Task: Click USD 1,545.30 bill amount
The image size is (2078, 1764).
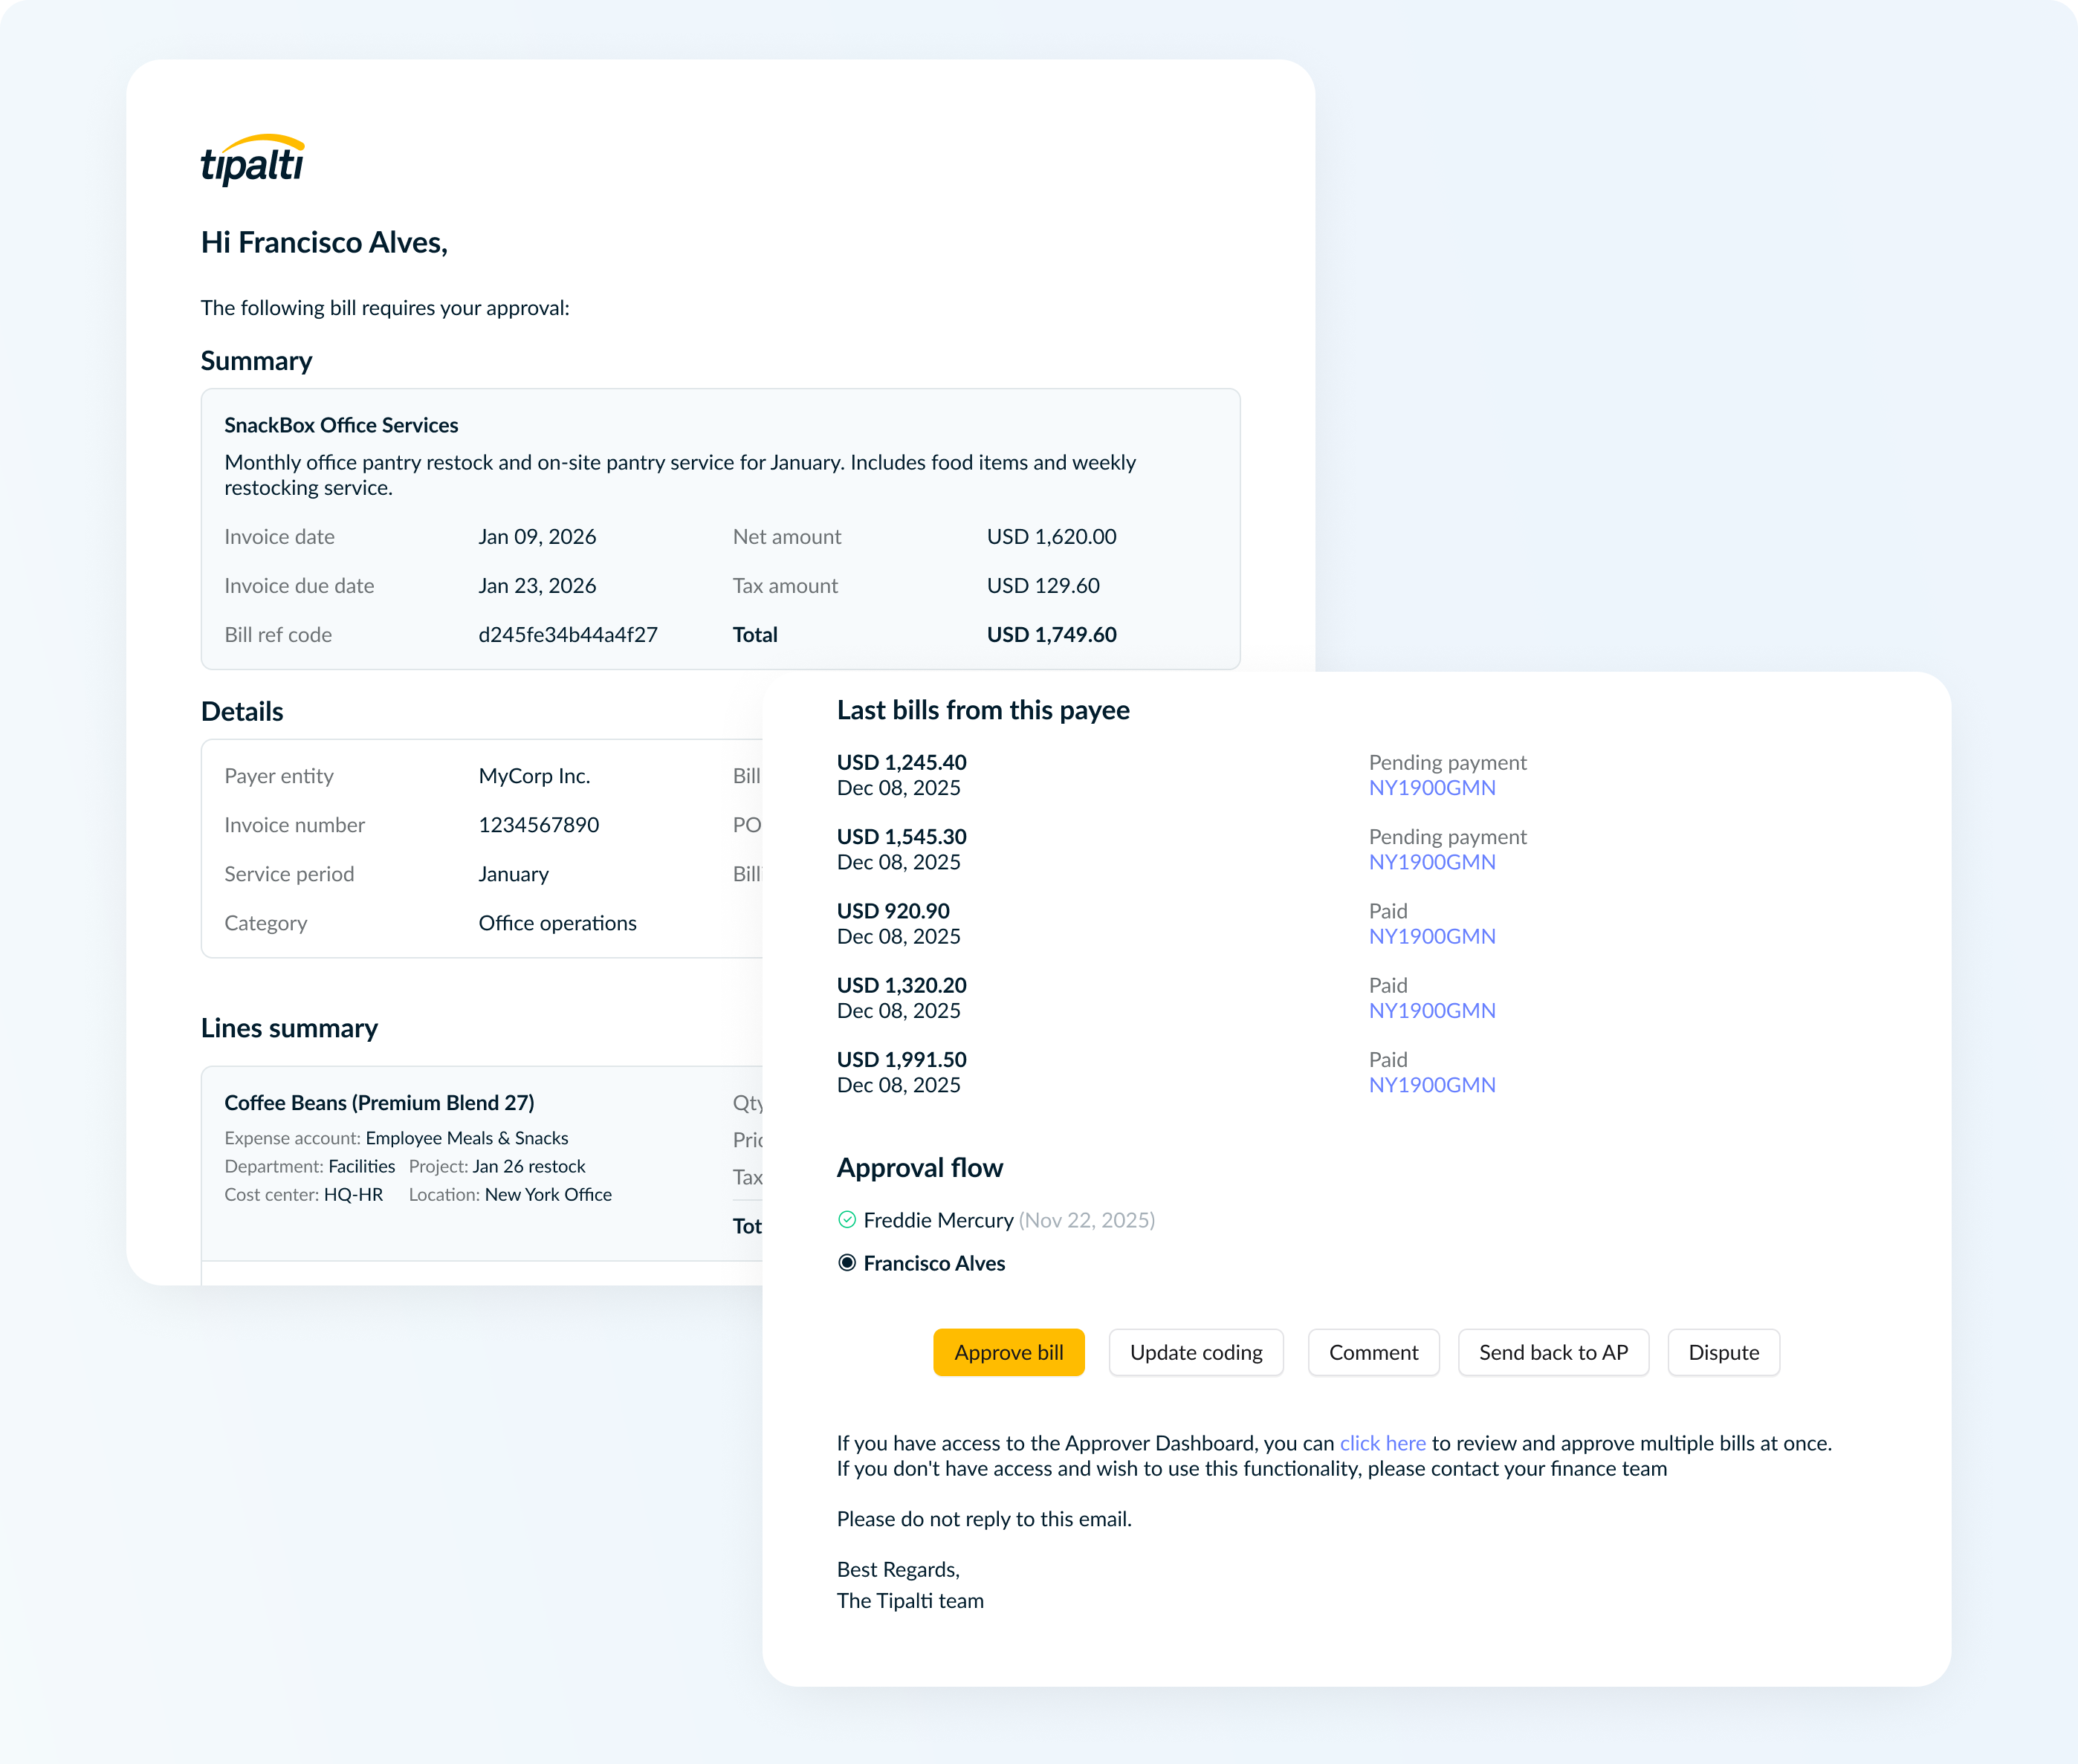Action: click(x=901, y=837)
